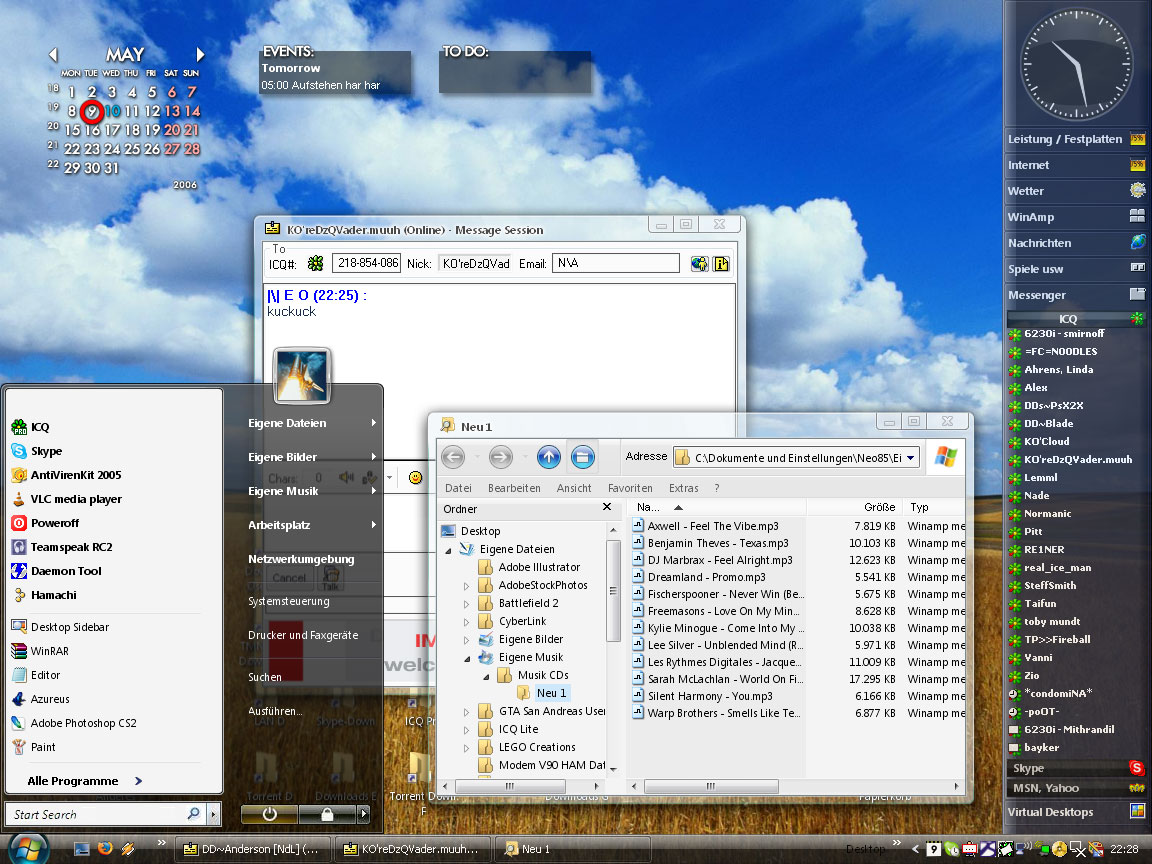Open the Ansicht menu in Explorer
The width and height of the screenshot is (1152, 864).
coord(574,488)
